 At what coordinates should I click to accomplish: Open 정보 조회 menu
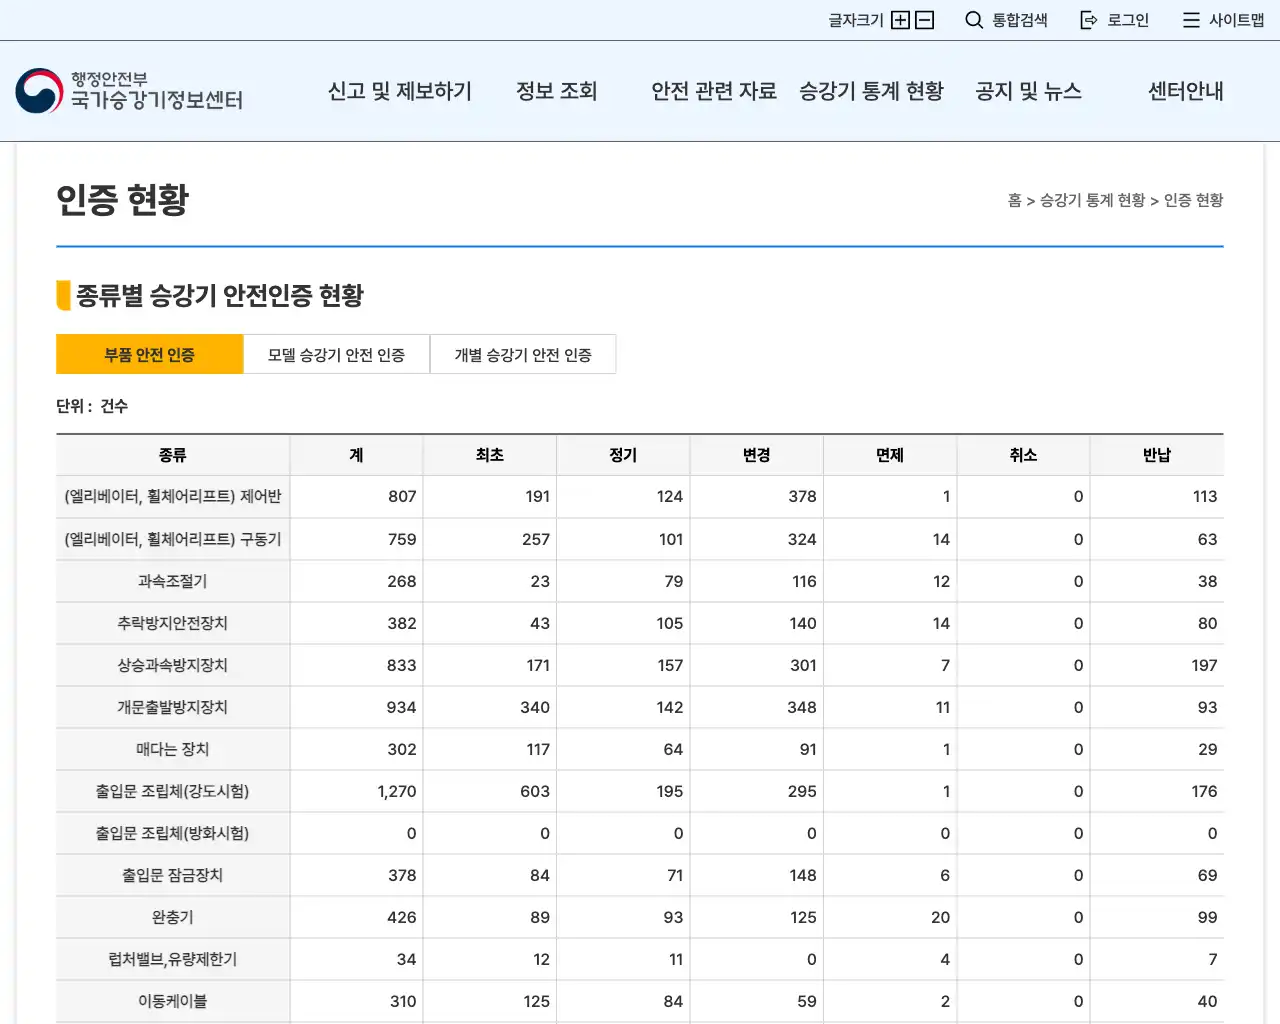[x=557, y=91]
